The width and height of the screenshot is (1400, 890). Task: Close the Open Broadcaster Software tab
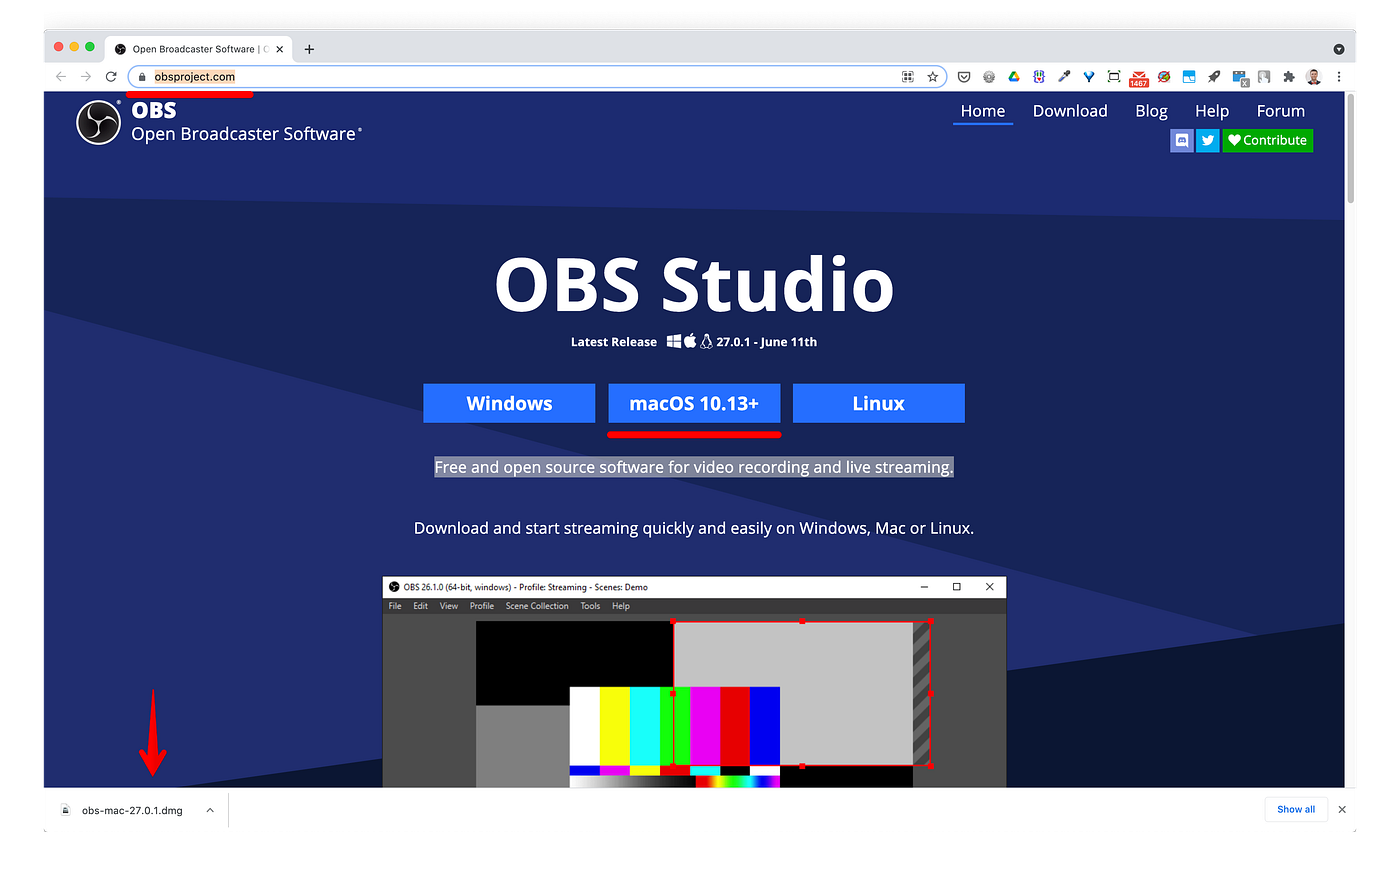tap(280, 49)
